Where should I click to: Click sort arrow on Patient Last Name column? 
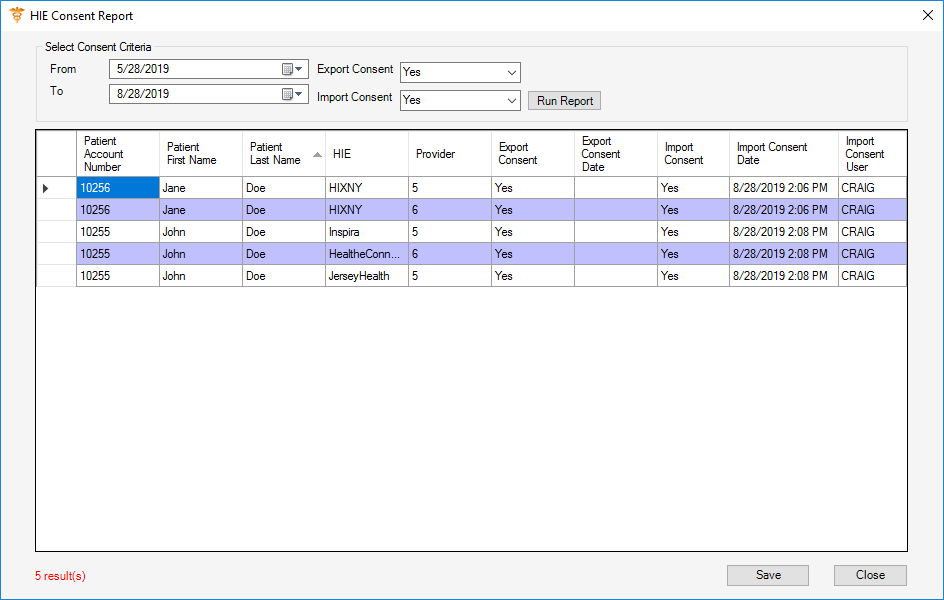click(x=317, y=154)
